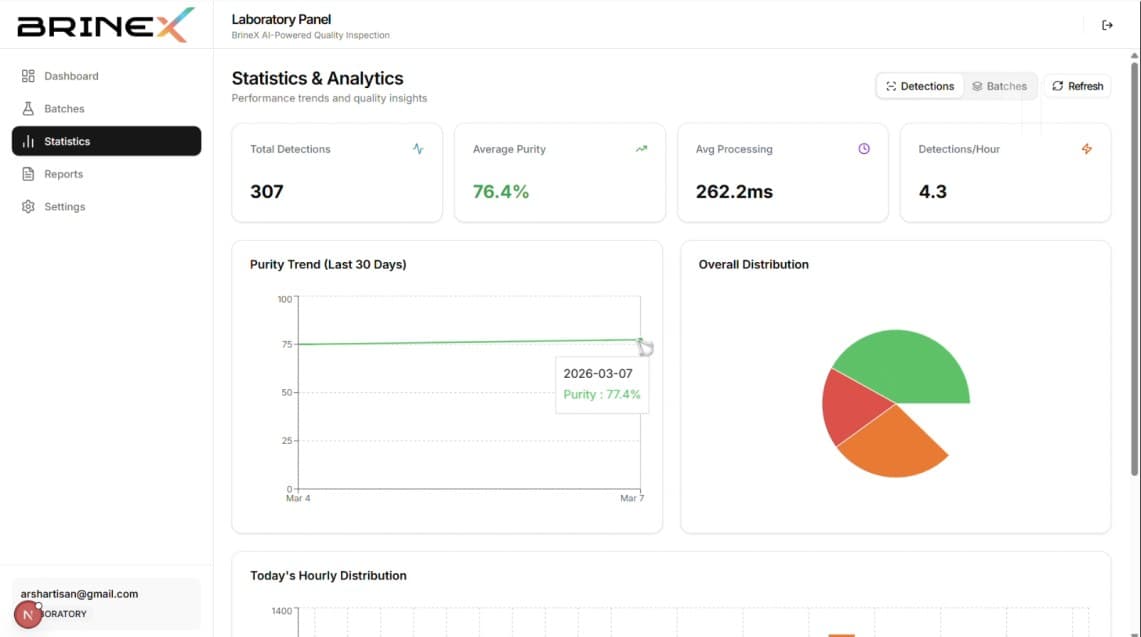This screenshot has height=637, width=1141.
Task: Click the red N user avatar
Action: tap(28, 615)
